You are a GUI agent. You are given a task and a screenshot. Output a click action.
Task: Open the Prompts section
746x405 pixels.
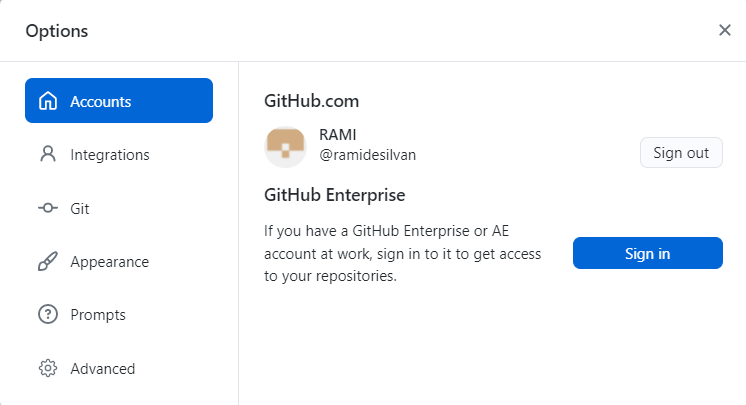(x=98, y=315)
